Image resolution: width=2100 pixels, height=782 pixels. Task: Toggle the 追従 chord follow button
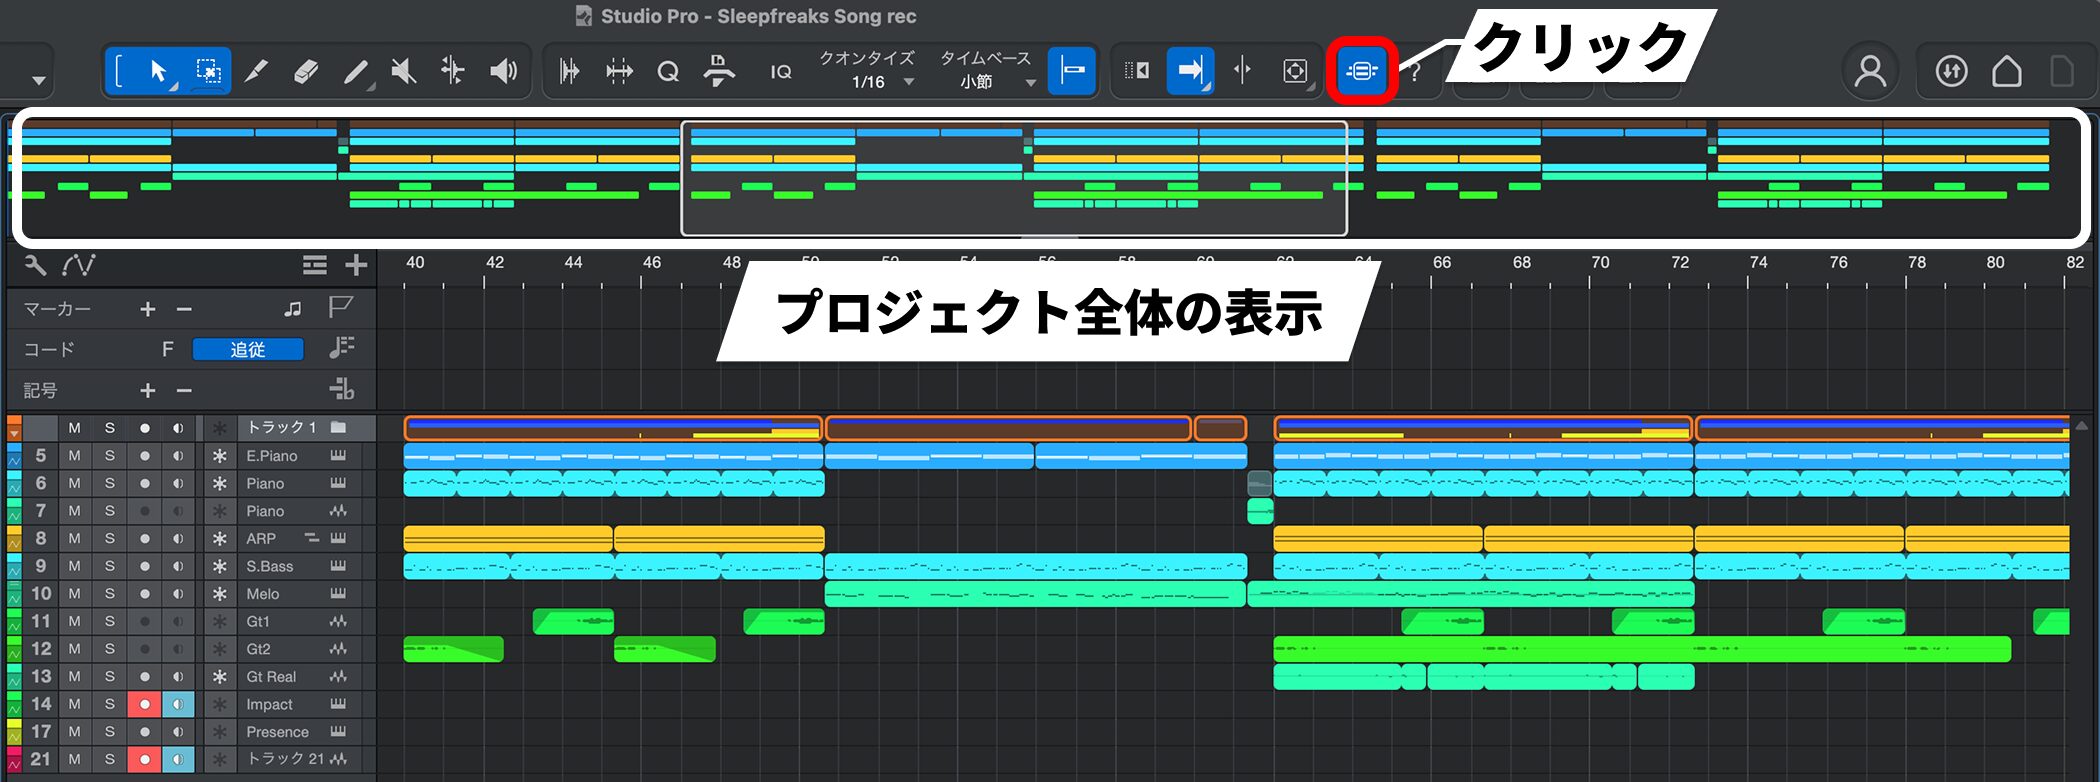(x=247, y=349)
